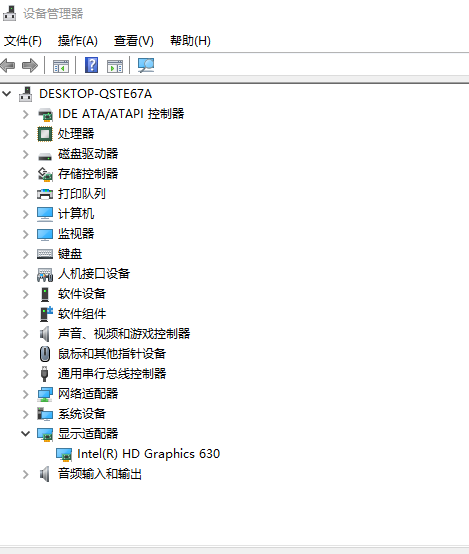Click the IDE ATA/ATAPI controller icon
Viewport: 469px width, 554px height.
45,114
